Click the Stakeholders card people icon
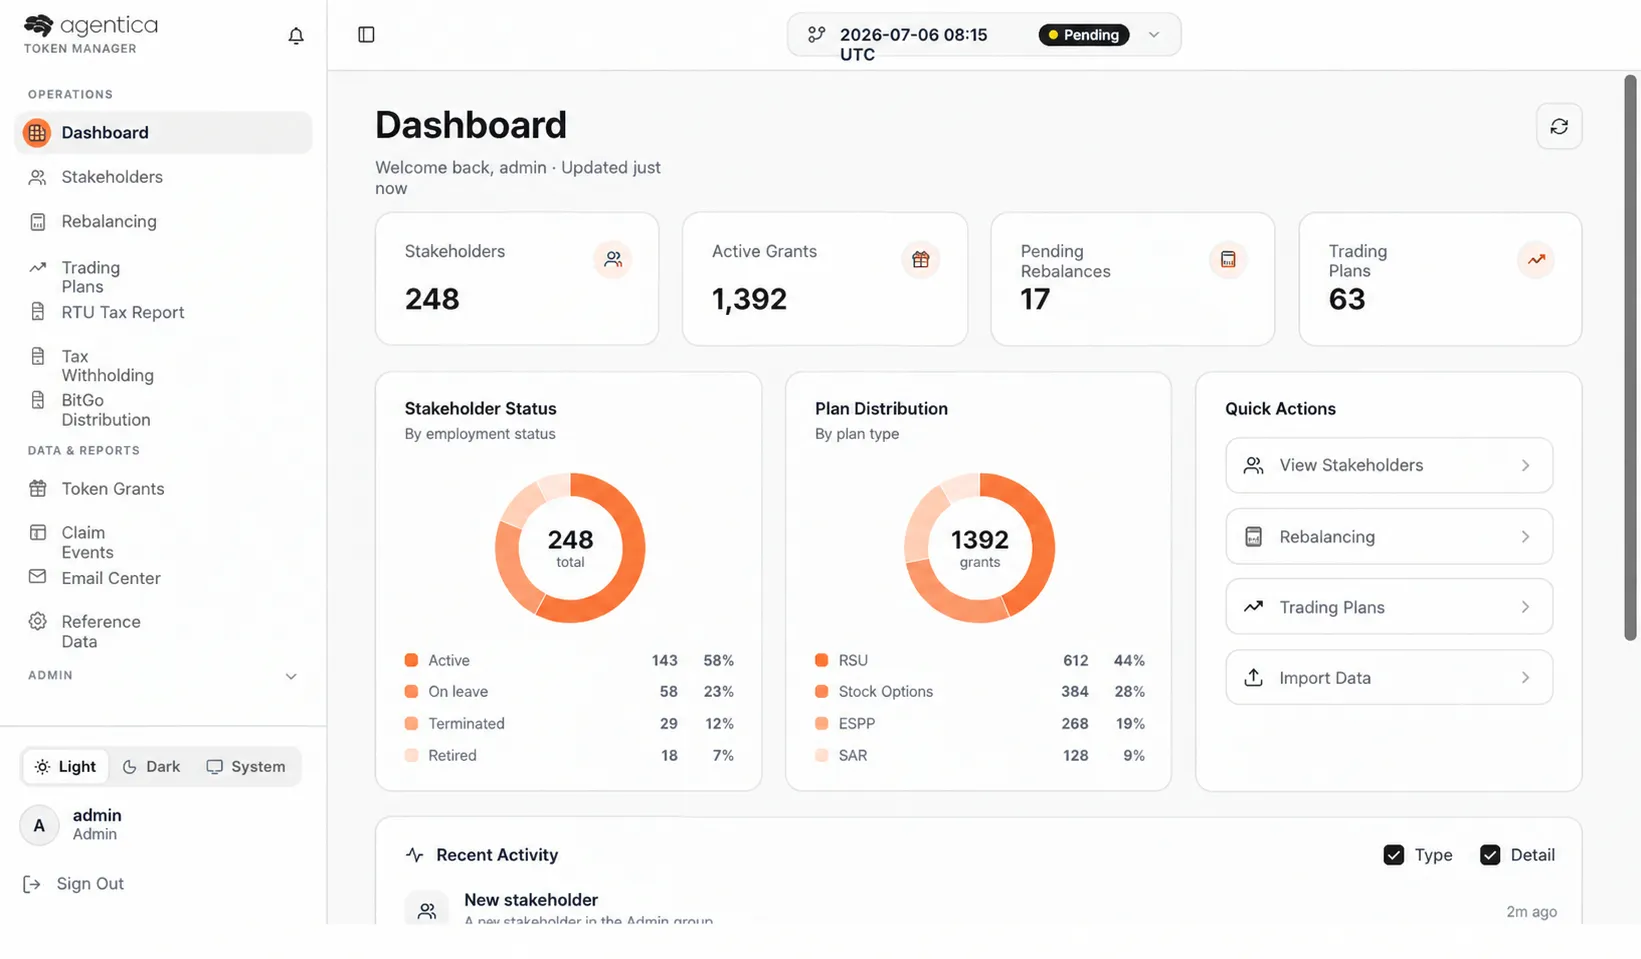Image resolution: width=1641 pixels, height=959 pixels. (x=613, y=260)
